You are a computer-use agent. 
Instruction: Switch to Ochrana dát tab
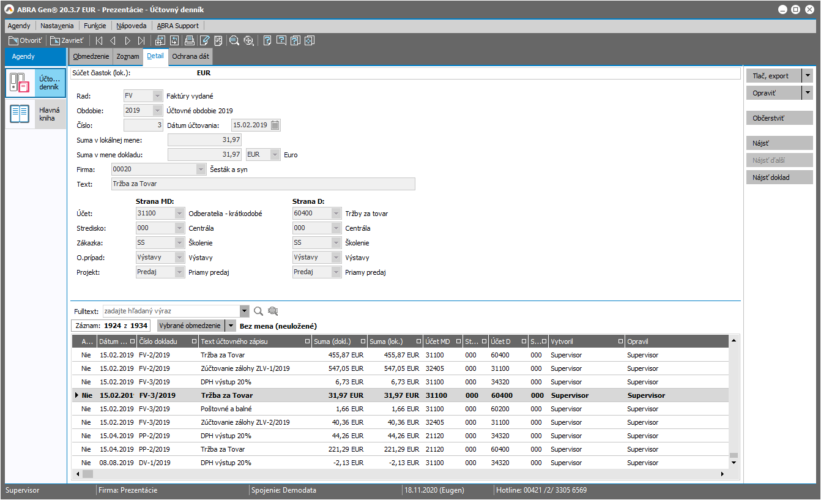click(190, 56)
